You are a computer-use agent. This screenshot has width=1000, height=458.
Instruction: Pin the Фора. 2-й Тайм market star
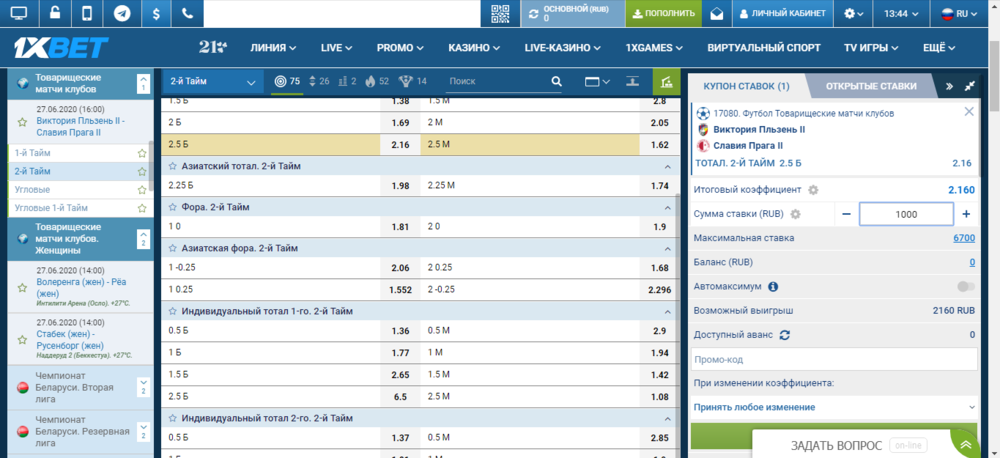tap(172, 207)
